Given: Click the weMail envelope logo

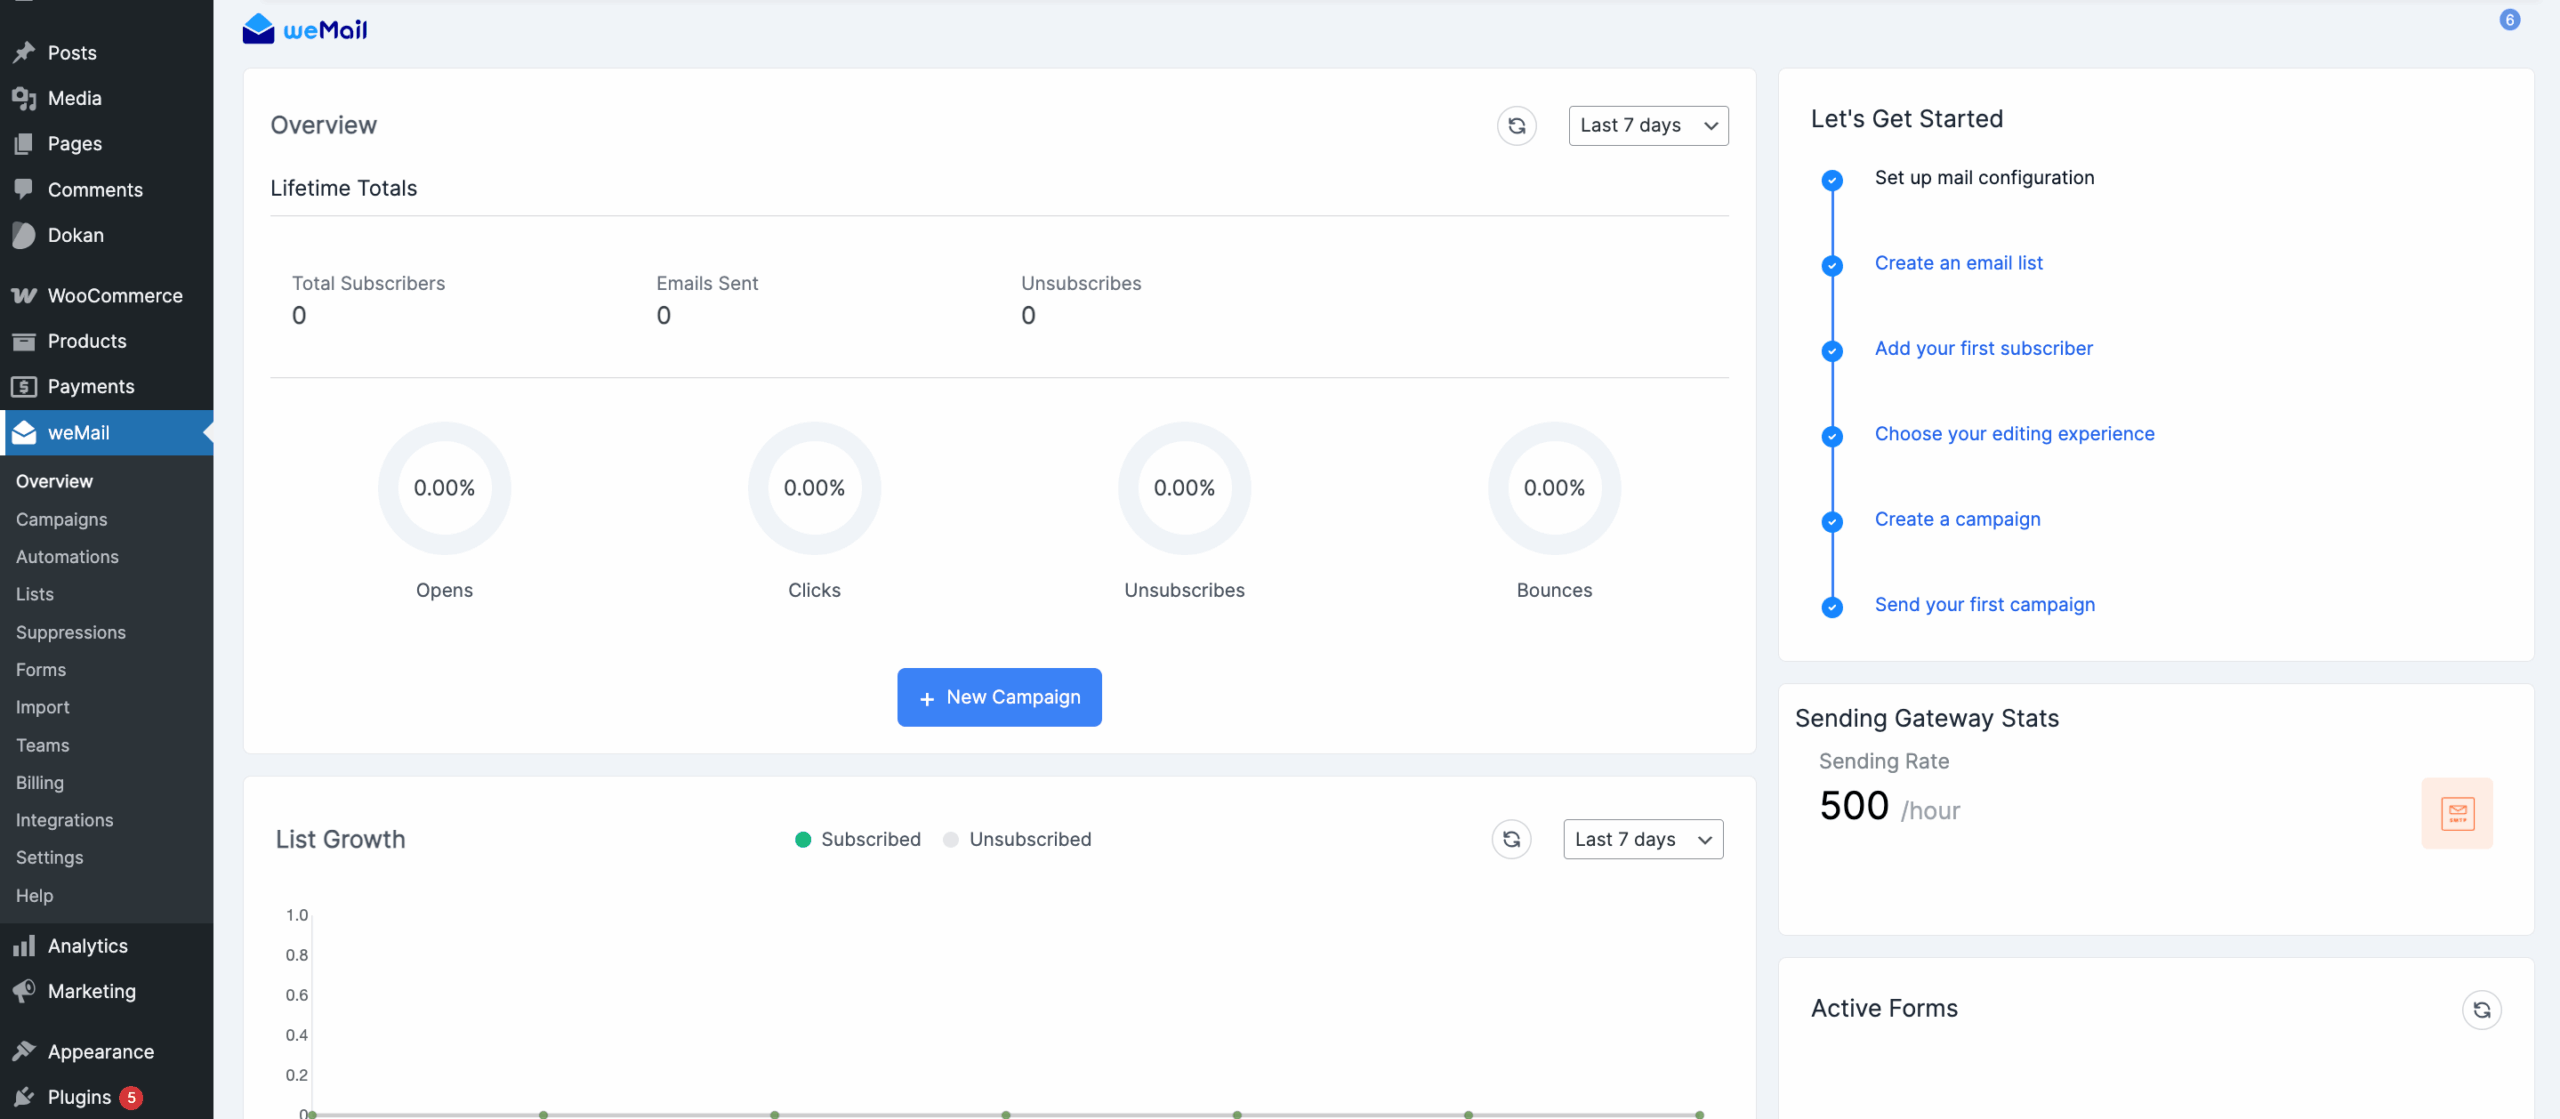Looking at the screenshot, I should click(258, 29).
